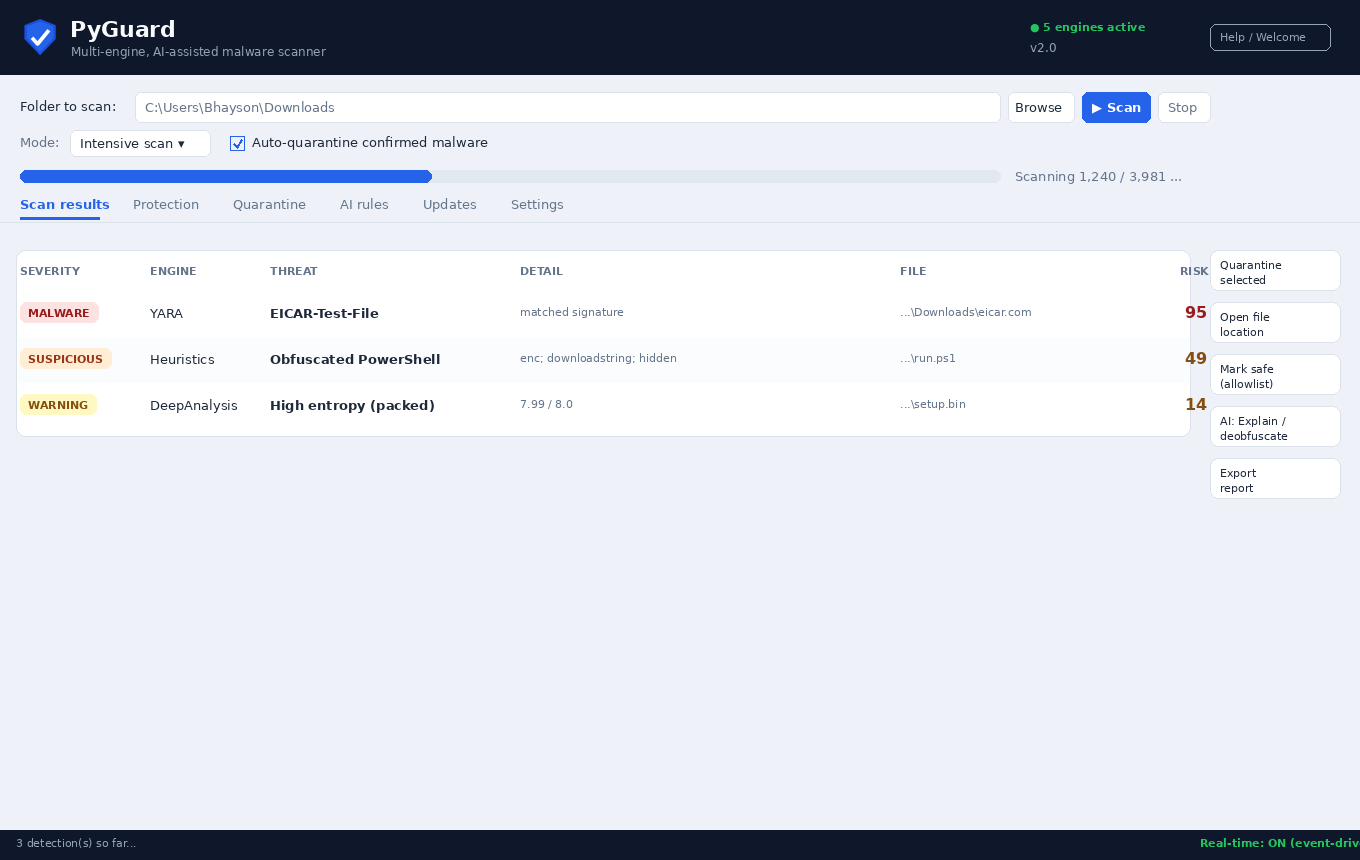
Task: Open Help / Welcome
Action: 1270,37
